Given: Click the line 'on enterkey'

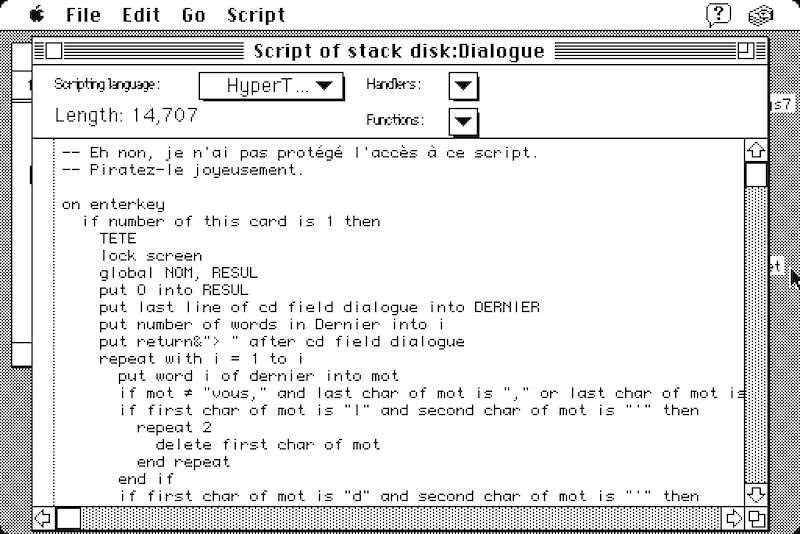Looking at the screenshot, I should pos(113,205).
